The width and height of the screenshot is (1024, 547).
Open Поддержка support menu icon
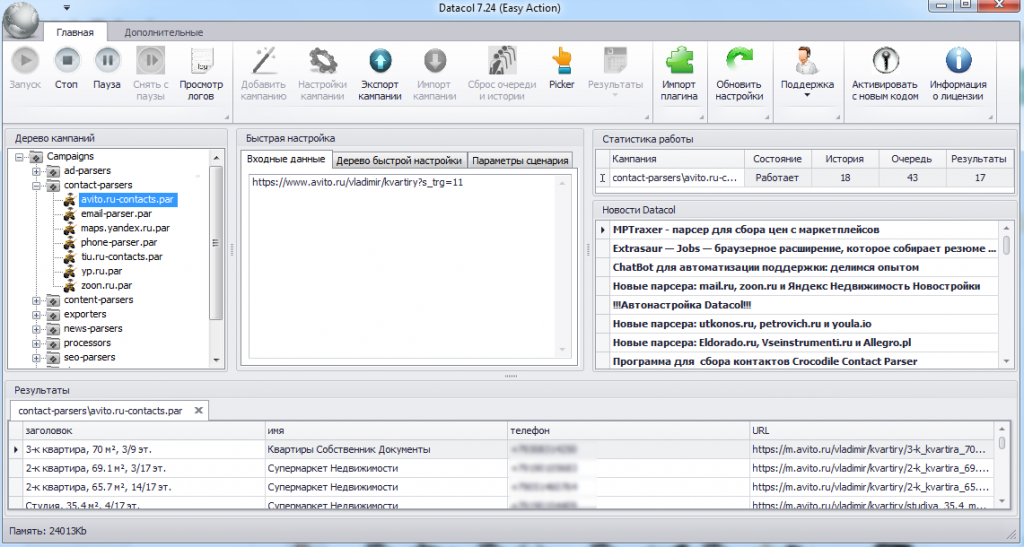tap(807, 61)
